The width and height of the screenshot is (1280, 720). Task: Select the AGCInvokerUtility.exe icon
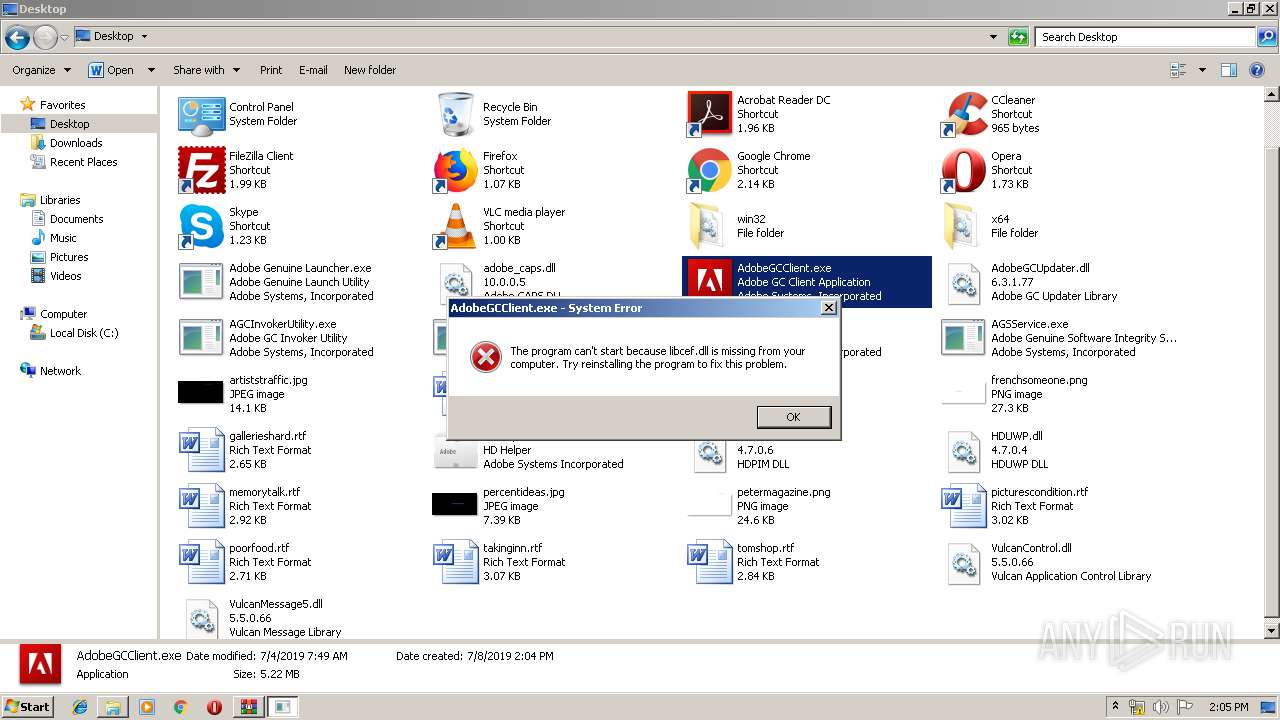[201, 338]
